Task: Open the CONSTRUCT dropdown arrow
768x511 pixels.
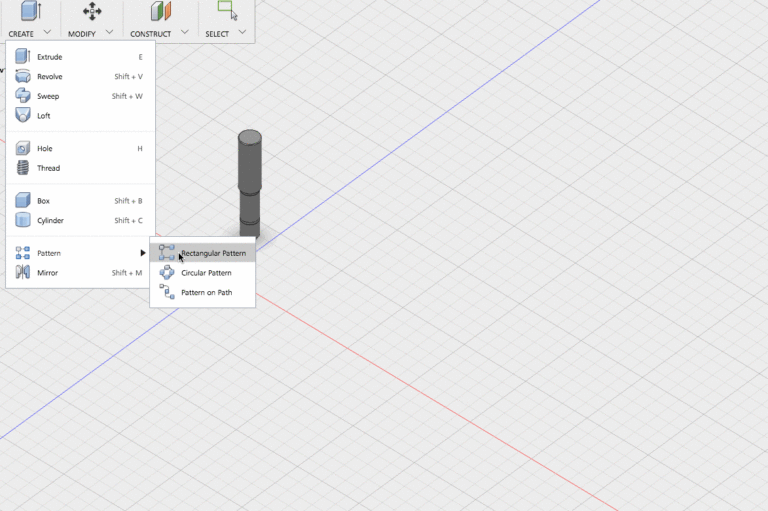Action: [185, 32]
